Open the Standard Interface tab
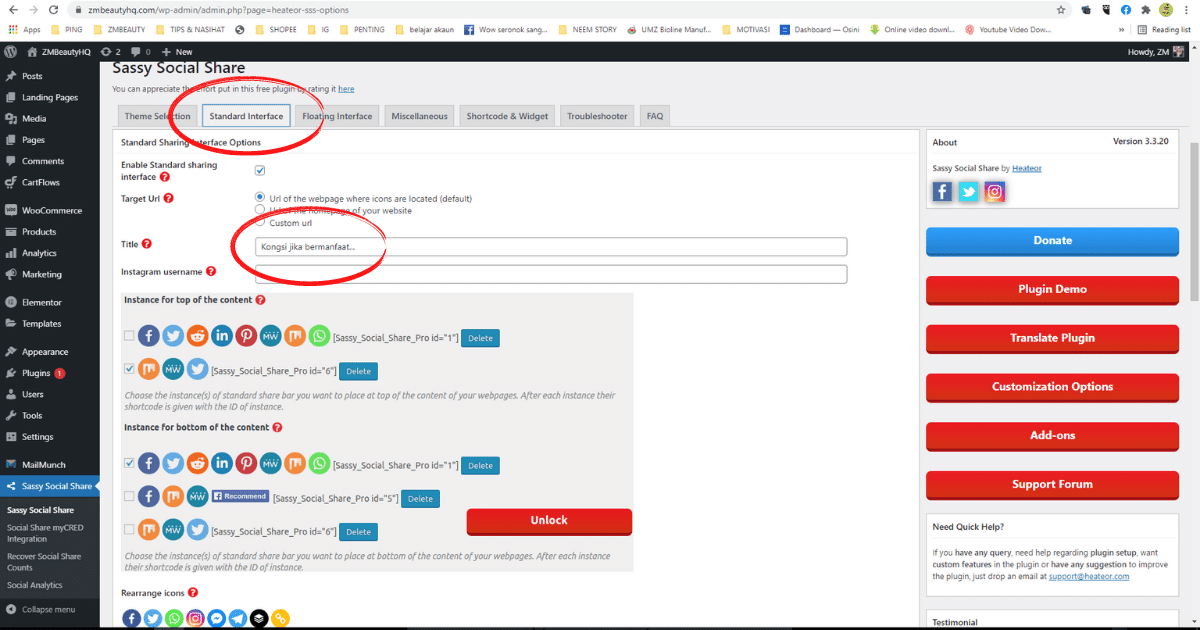Screen dimensions: 1200x630 coord(246,116)
